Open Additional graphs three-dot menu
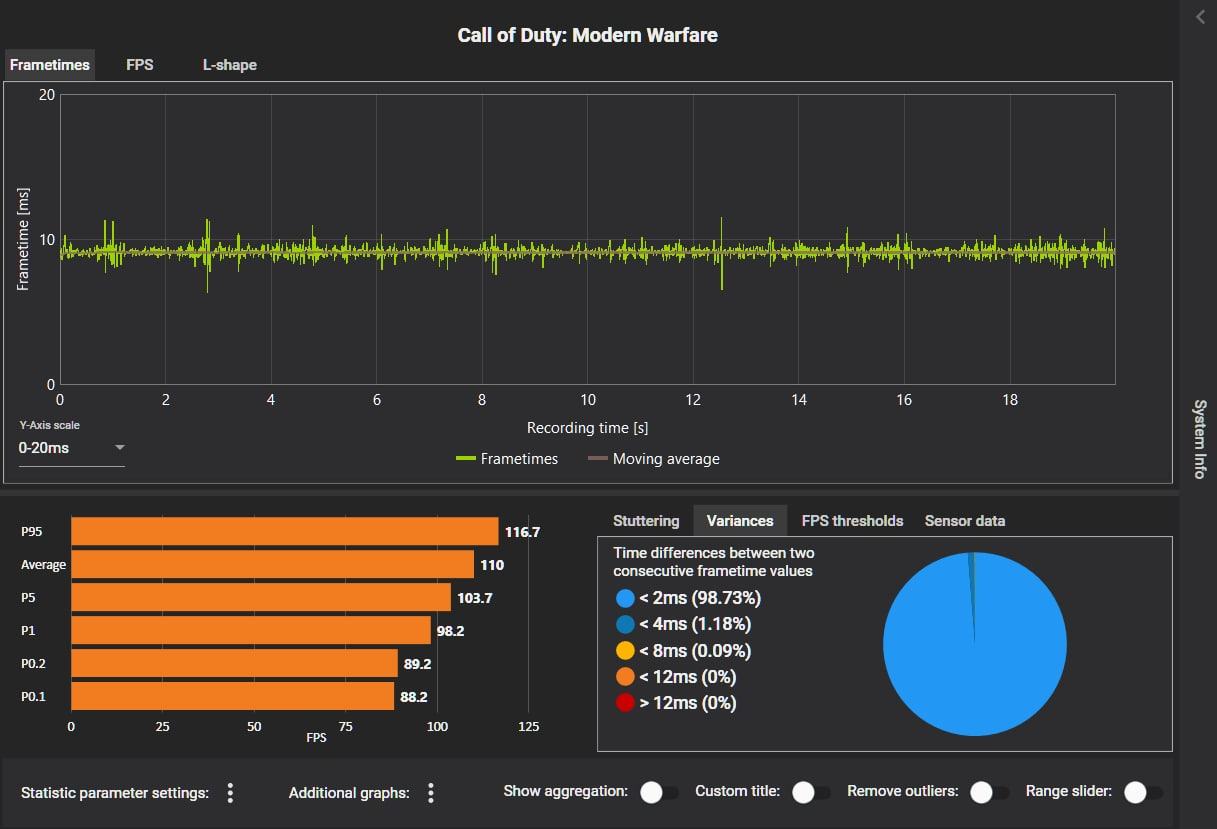The width and height of the screenshot is (1217, 829). click(x=431, y=793)
